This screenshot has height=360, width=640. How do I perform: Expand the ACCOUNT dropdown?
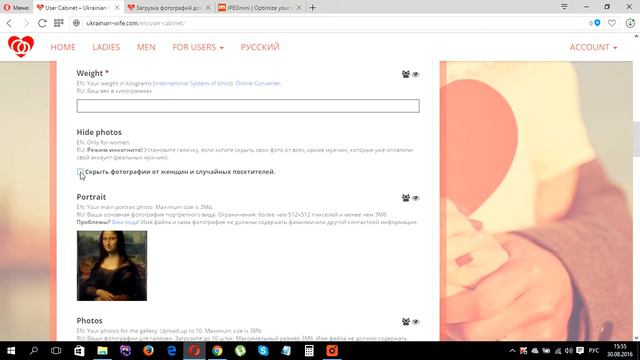click(593, 47)
